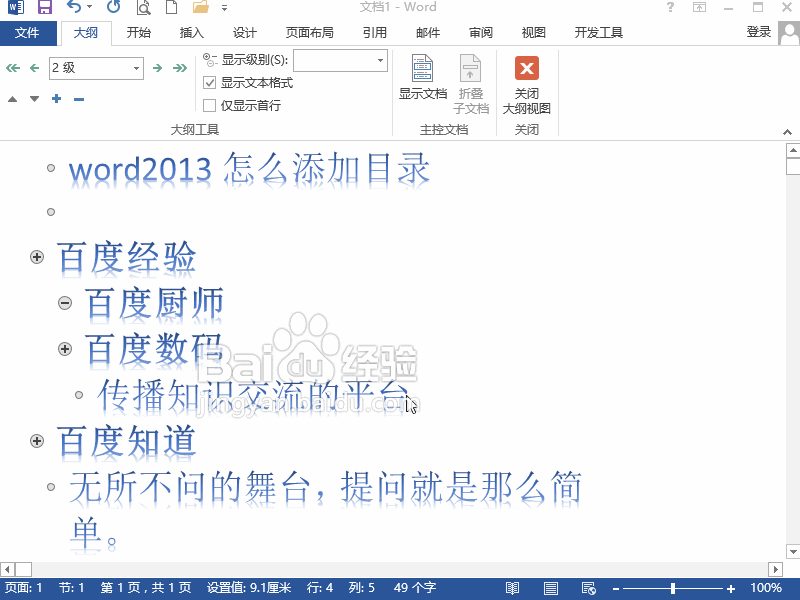Open the Customize Quick Access Toolbar dropdown
Image resolution: width=800 pixels, height=600 pixels.
tap(224, 8)
